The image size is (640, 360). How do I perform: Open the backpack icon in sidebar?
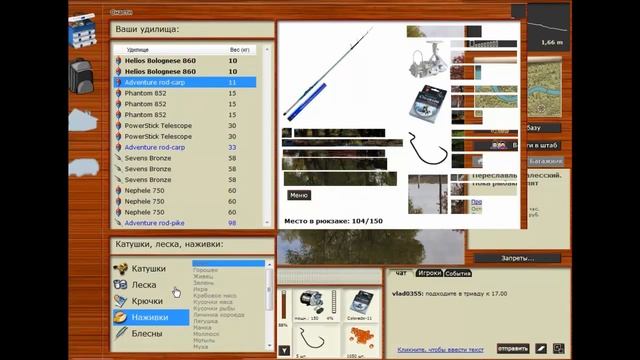click(82, 76)
